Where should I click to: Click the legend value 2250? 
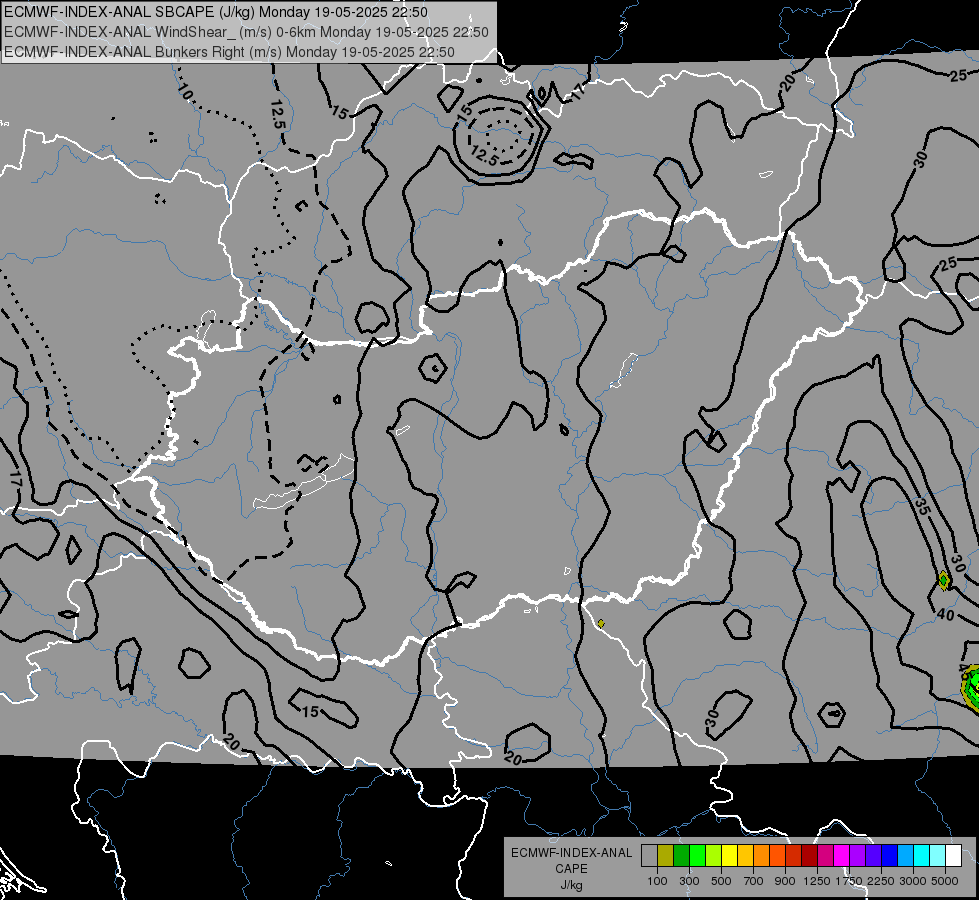pos(881,881)
